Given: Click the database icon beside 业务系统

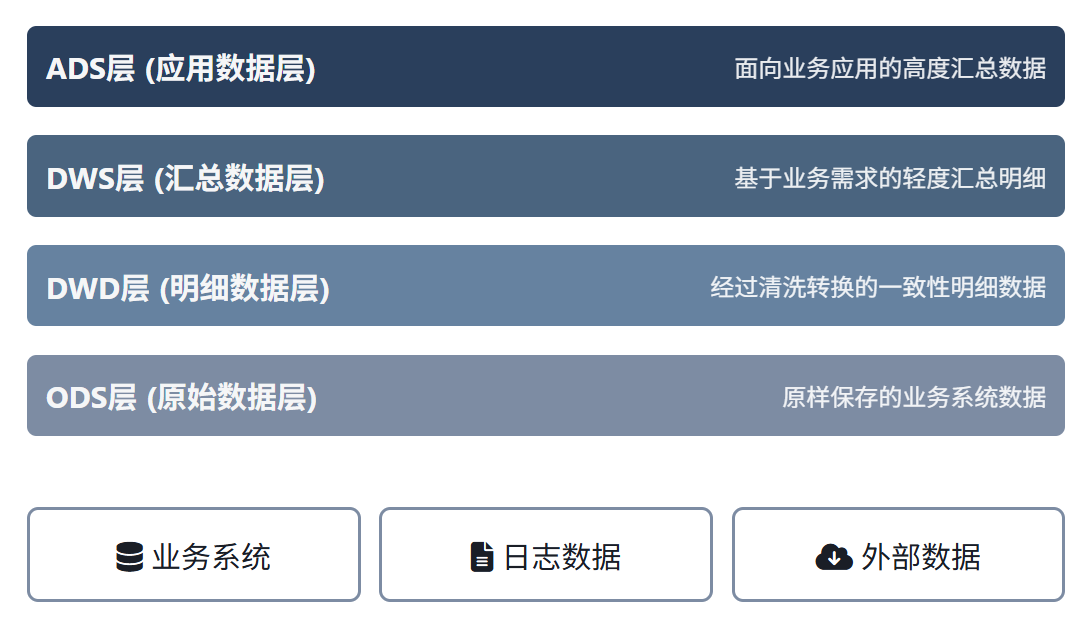Looking at the screenshot, I should (130, 557).
